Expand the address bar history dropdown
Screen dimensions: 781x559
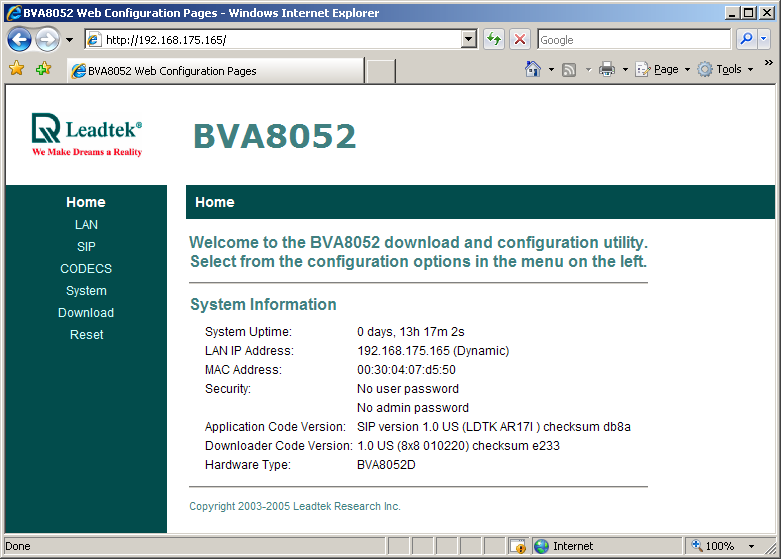pyautogui.click(x=468, y=39)
